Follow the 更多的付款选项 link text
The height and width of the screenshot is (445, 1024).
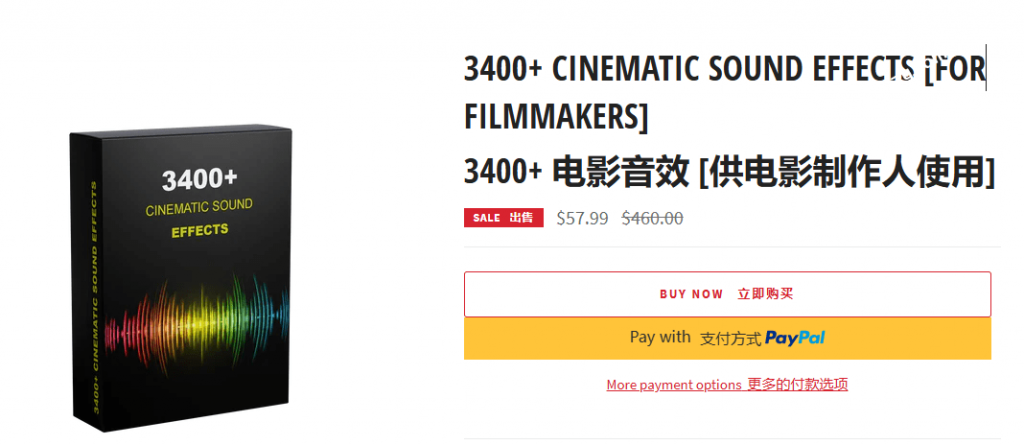click(797, 384)
